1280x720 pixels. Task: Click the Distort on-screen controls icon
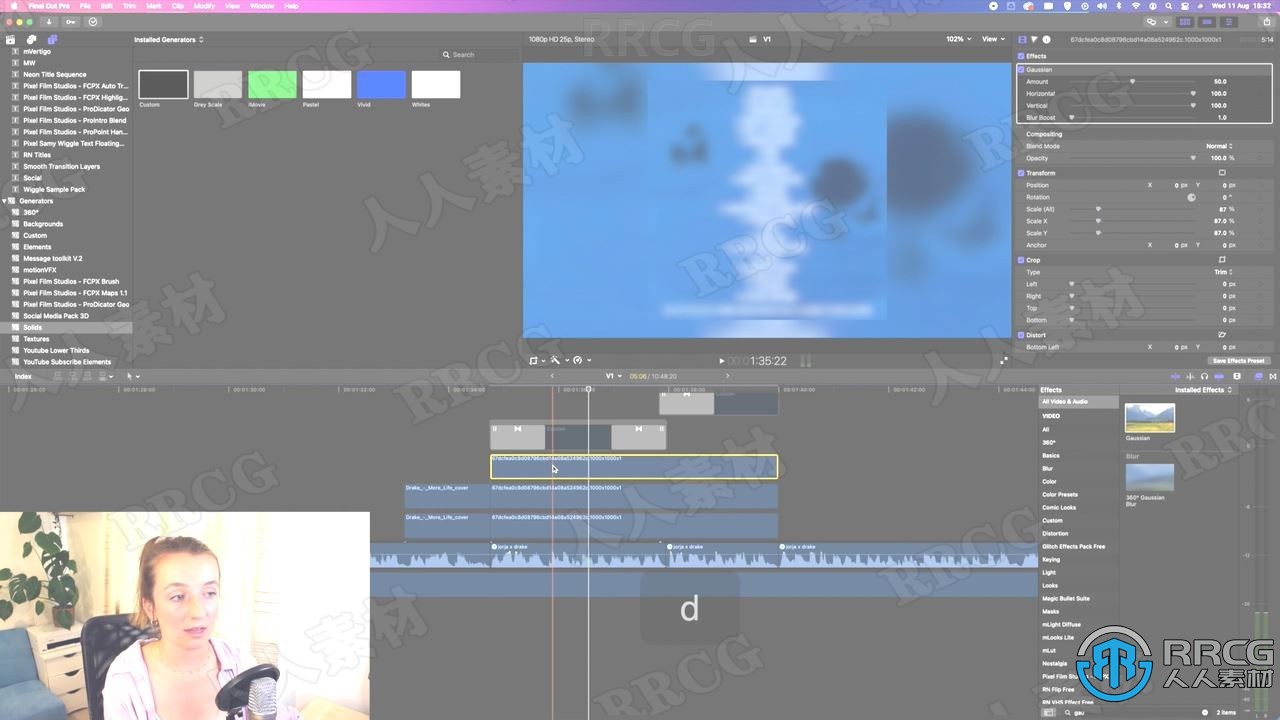point(1222,335)
